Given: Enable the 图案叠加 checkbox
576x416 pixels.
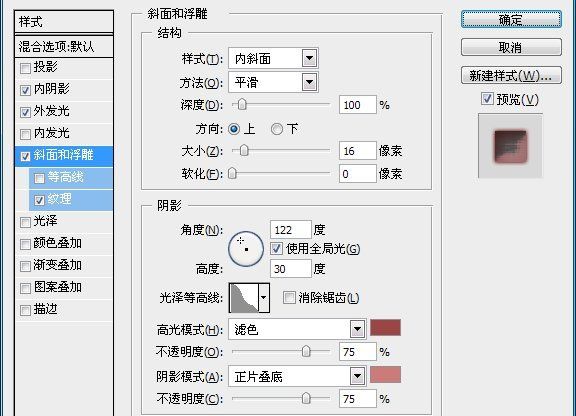Looking at the screenshot, I should [x=25, y=288].
